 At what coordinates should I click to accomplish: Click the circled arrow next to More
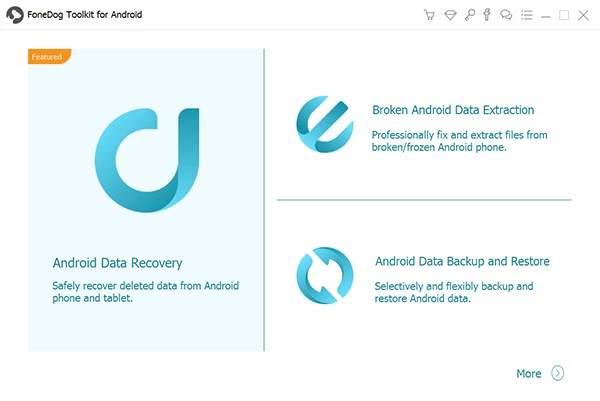coord(558,373)
